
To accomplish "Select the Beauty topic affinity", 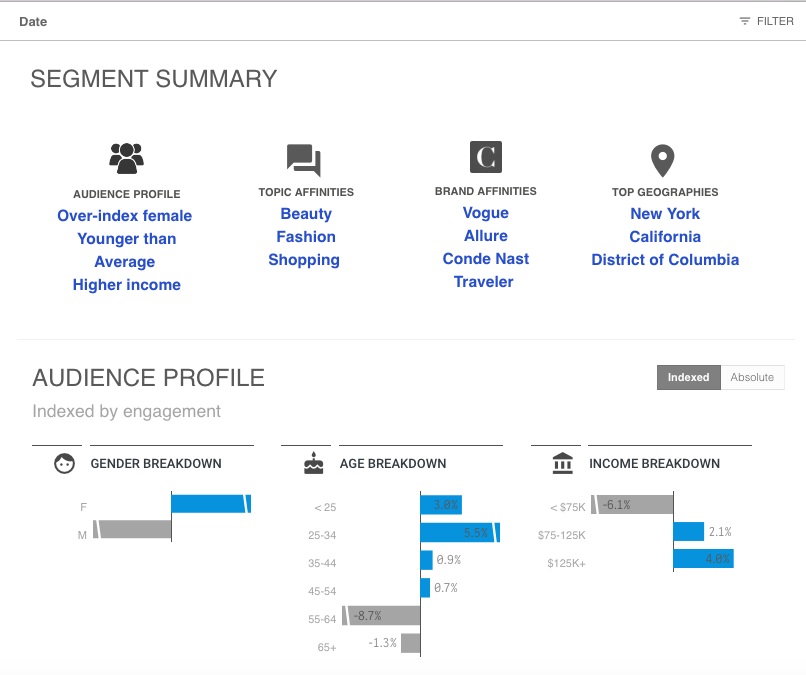I will click(x=306, y=214).
